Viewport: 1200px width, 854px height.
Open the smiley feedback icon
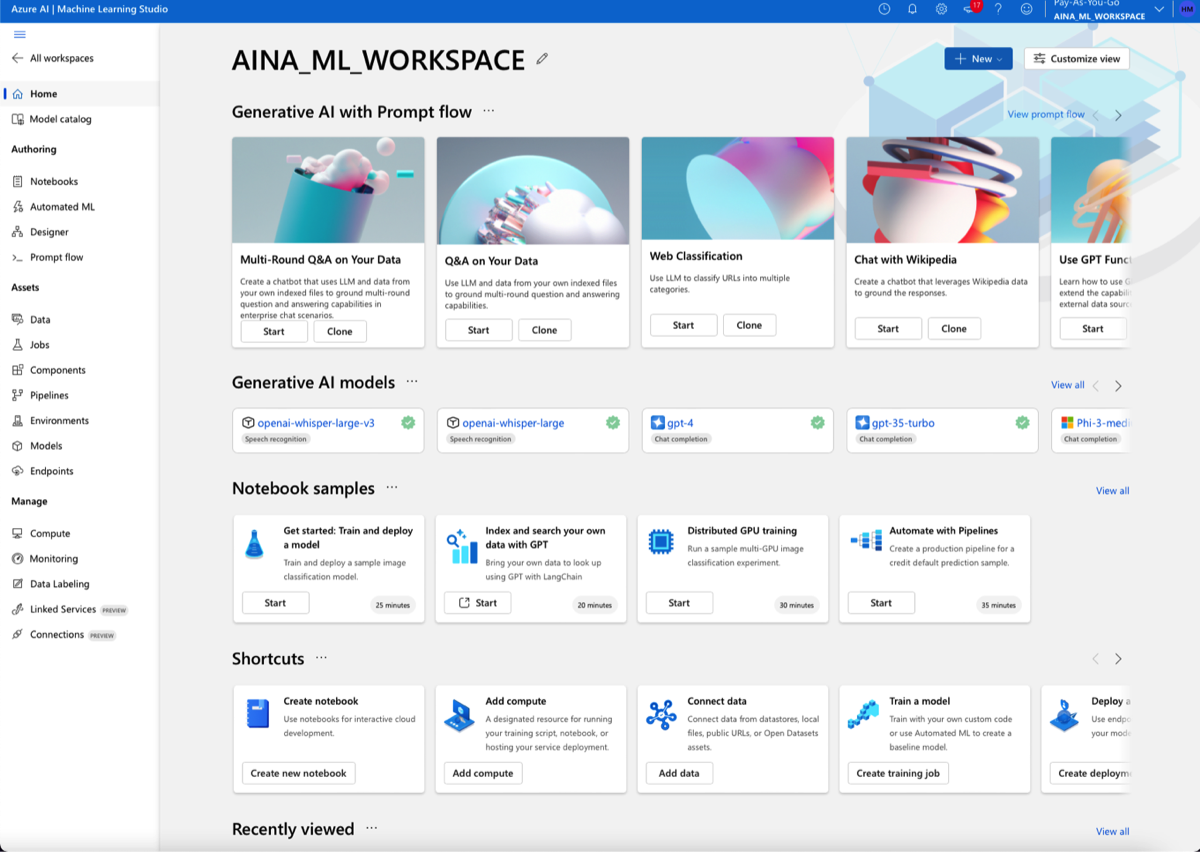pyautogui.click(x=1026, y=9)
